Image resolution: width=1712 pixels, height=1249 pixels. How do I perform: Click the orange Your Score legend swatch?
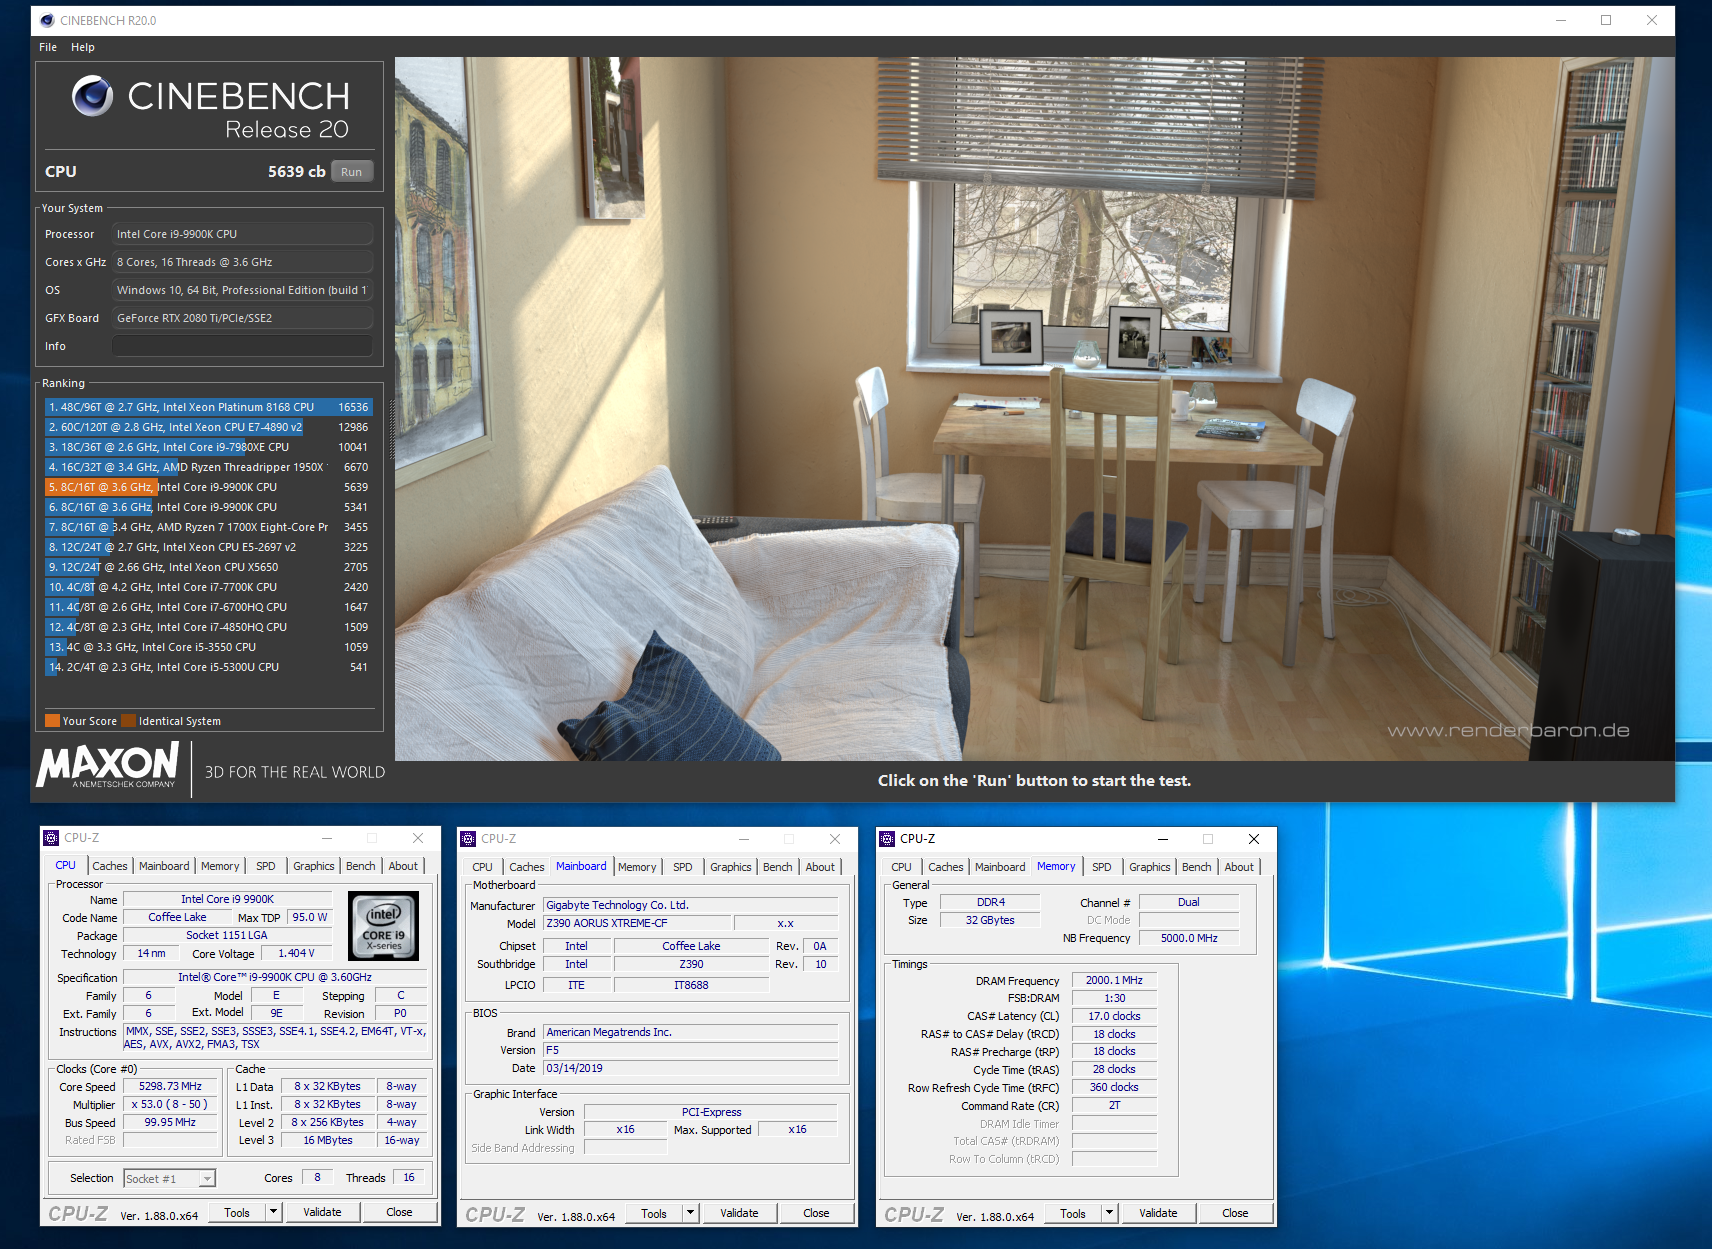[52, 720]
